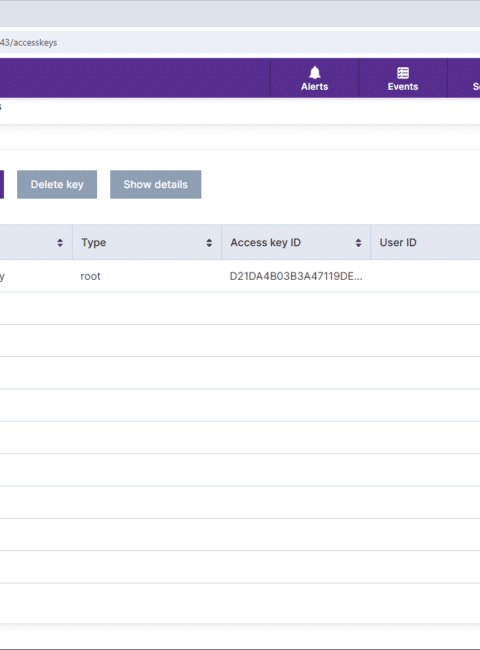Select the Type column header text
This screenshot has height=650, width=480.
pyautogui.click(x=94, y=243)
